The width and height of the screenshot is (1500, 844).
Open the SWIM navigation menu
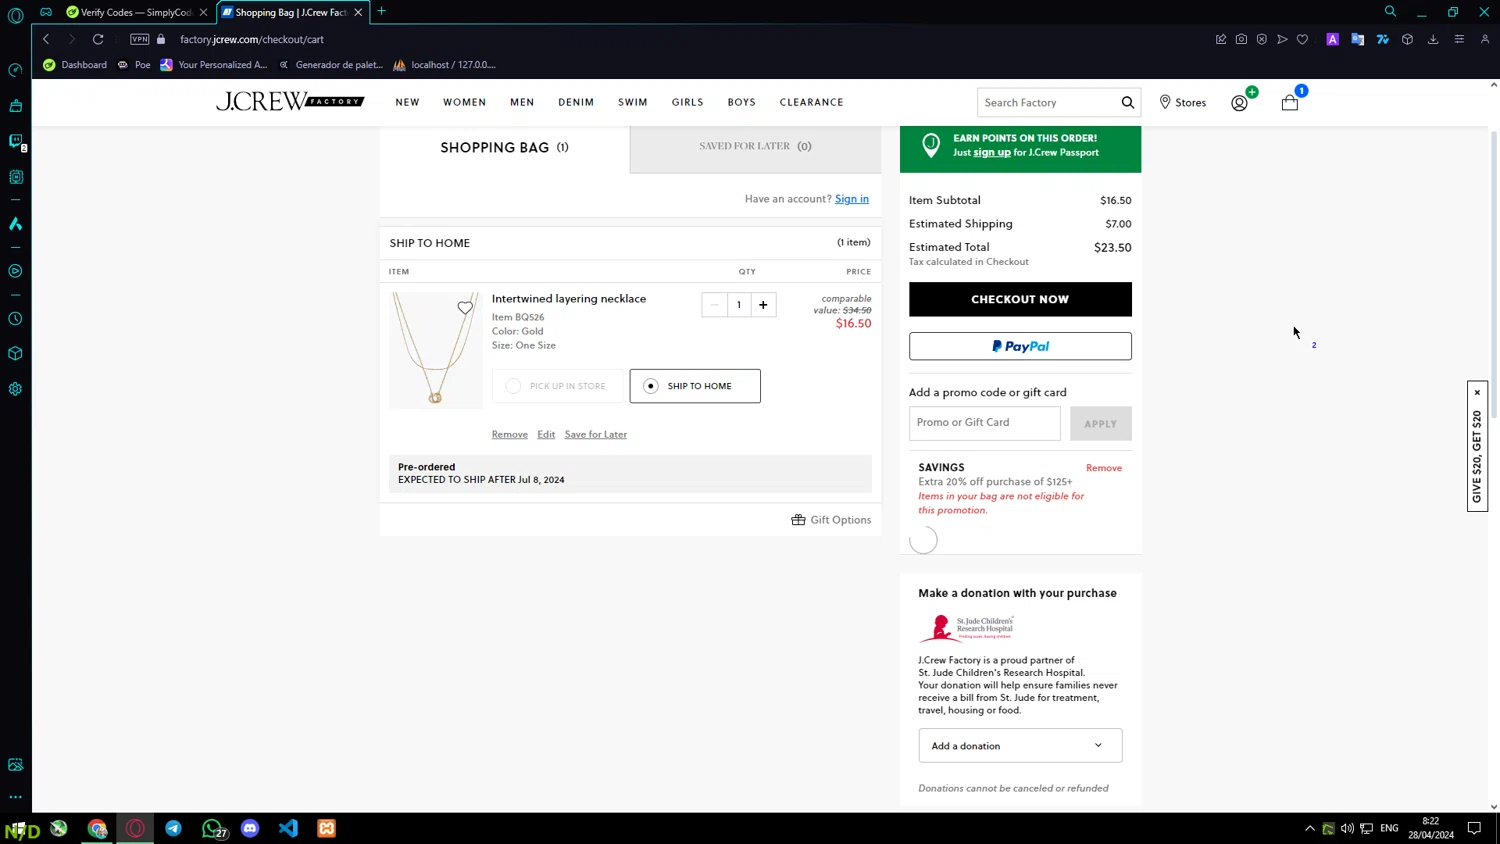coord(633,102)
